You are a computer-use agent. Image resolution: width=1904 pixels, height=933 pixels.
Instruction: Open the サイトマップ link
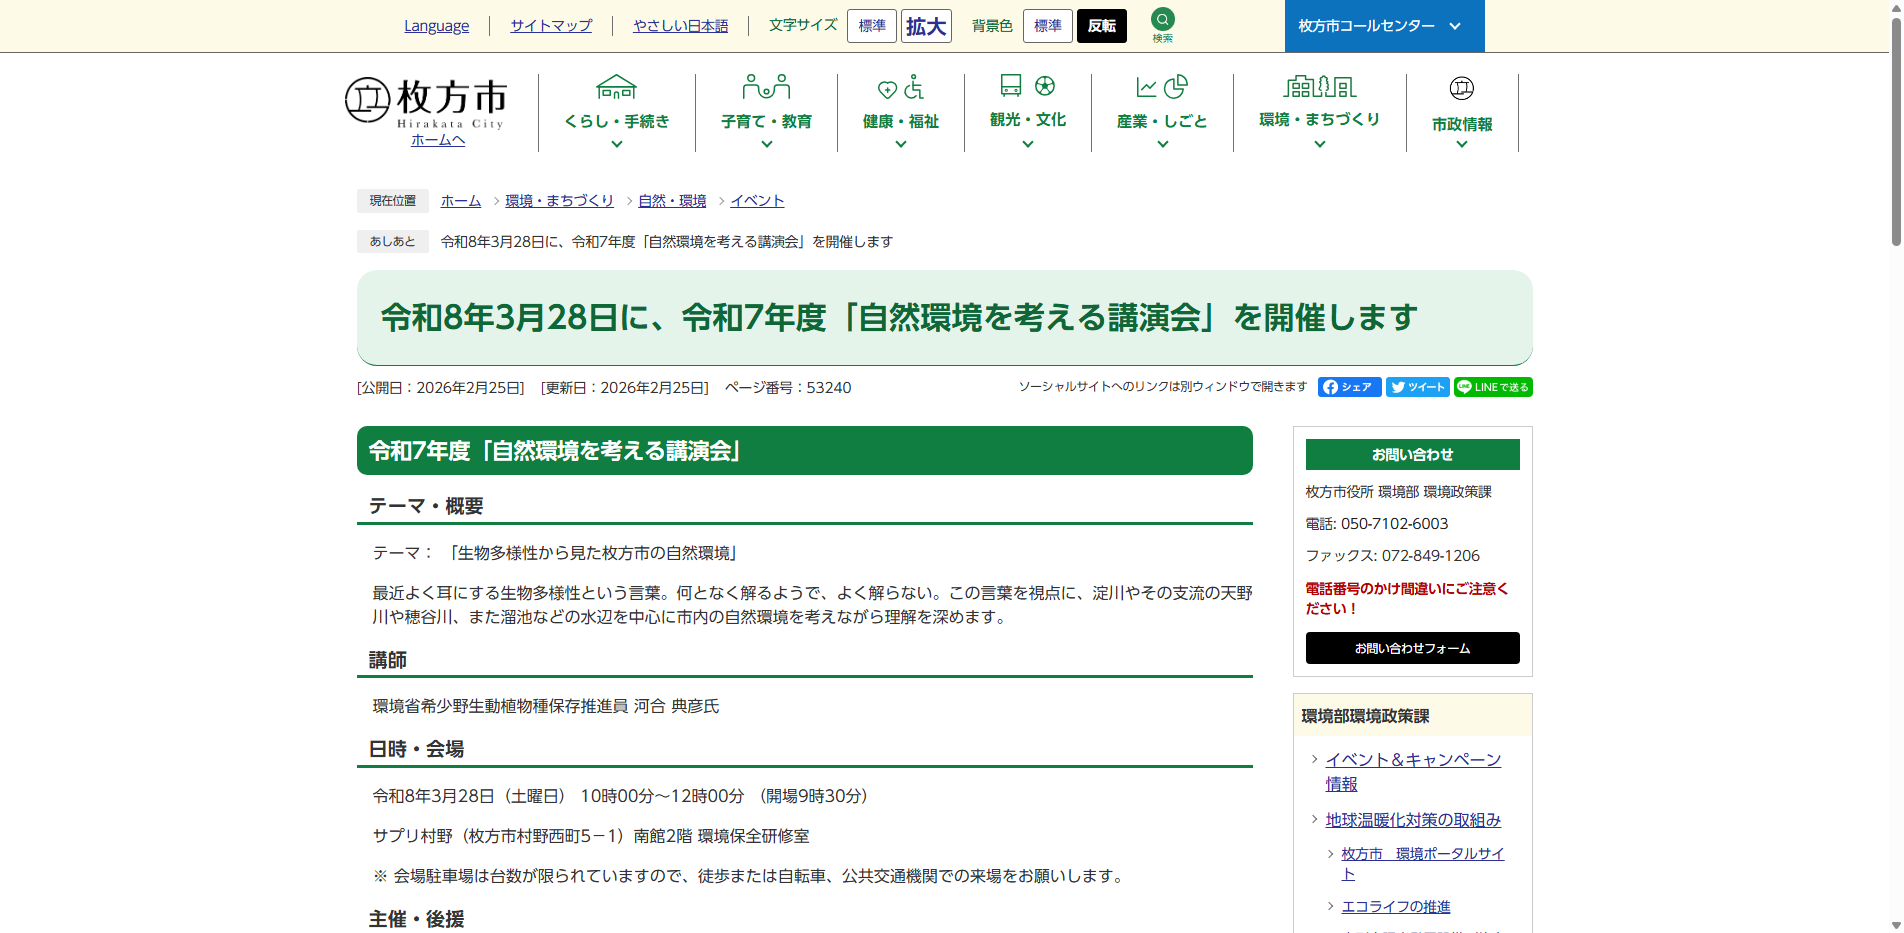[551, 26]
